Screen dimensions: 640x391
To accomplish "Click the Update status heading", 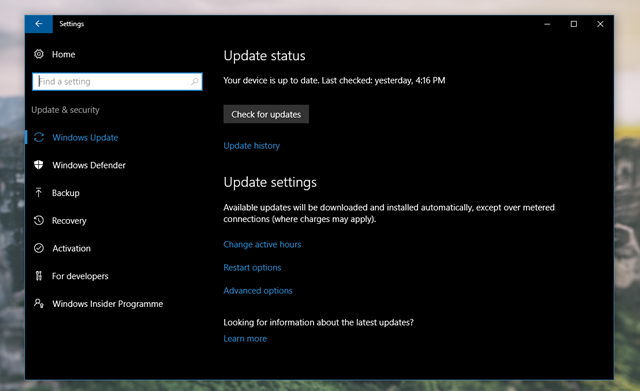I will [264, 56].
